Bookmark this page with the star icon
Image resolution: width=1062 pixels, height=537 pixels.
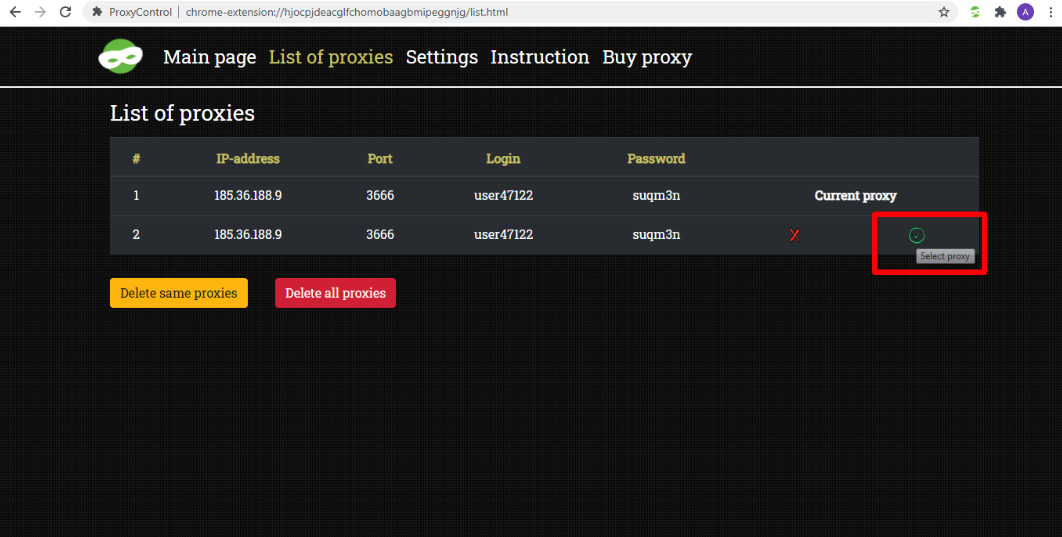coord(943,12)
